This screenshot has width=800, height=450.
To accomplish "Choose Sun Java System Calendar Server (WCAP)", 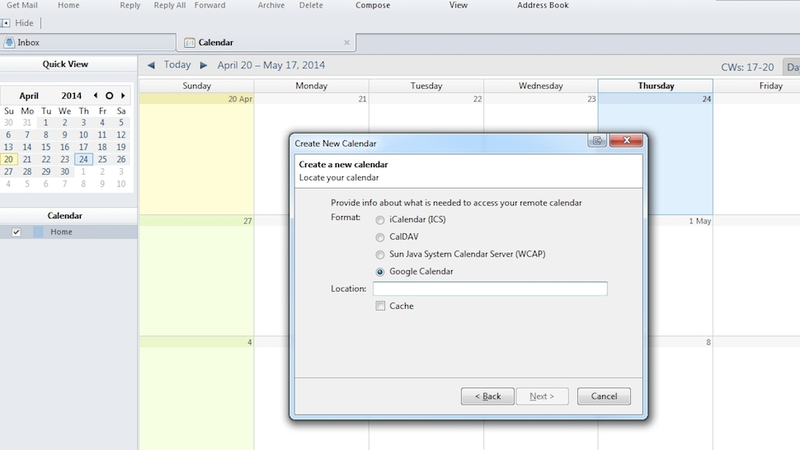I will coord(380,255).
